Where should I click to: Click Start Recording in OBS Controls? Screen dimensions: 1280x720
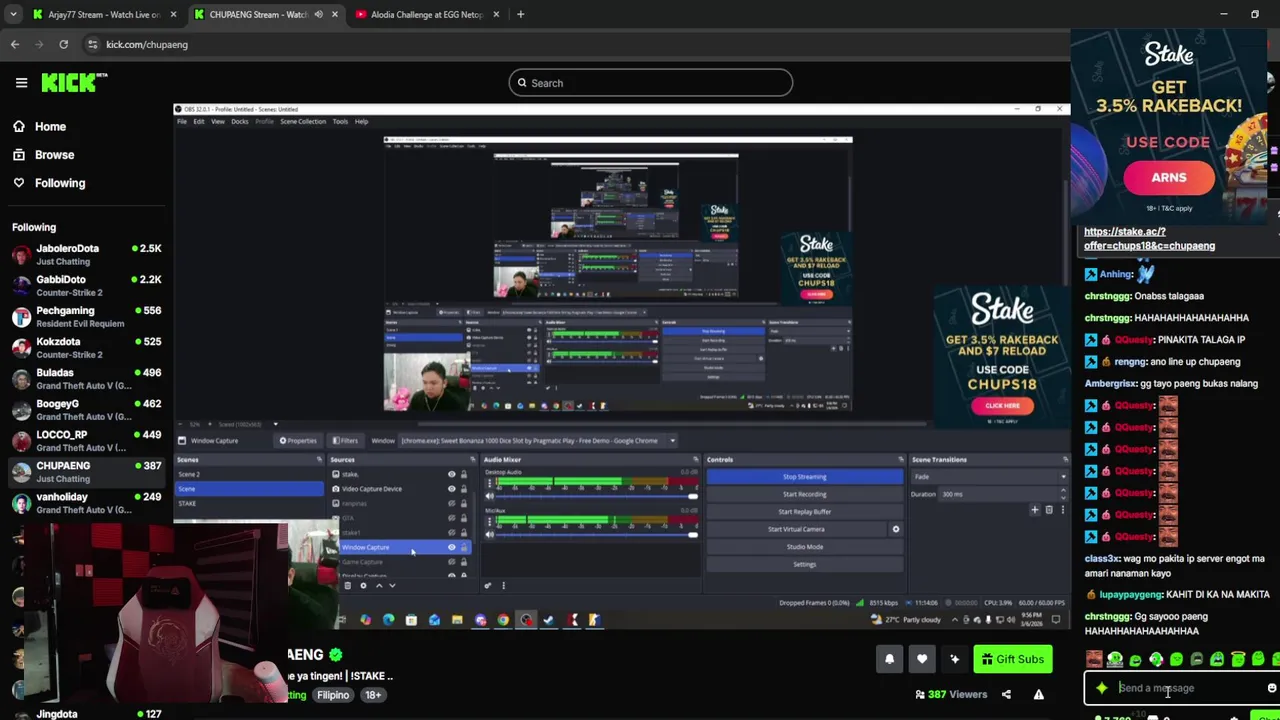[x=804, y=494]
